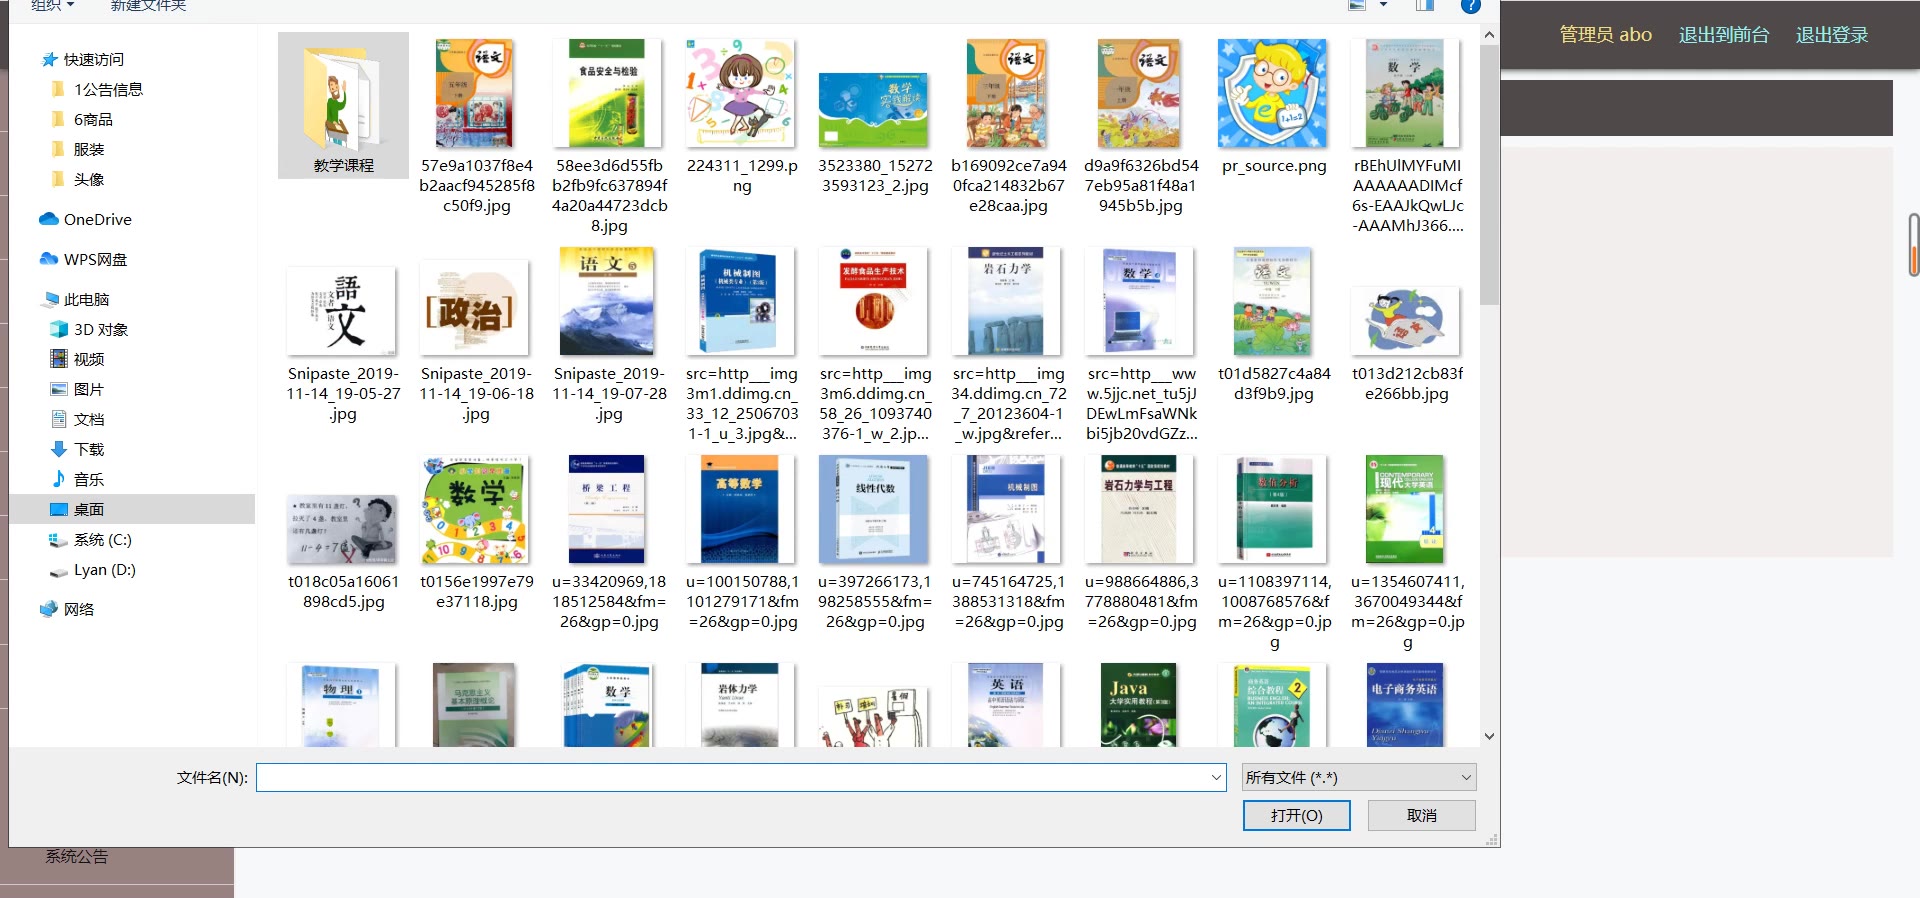This screenshot has height=898, width=1920.
Task: Select the d9a9f6326bd547eb95a81f48a1945b5b.jpg file
Action: pos(1141,127)
